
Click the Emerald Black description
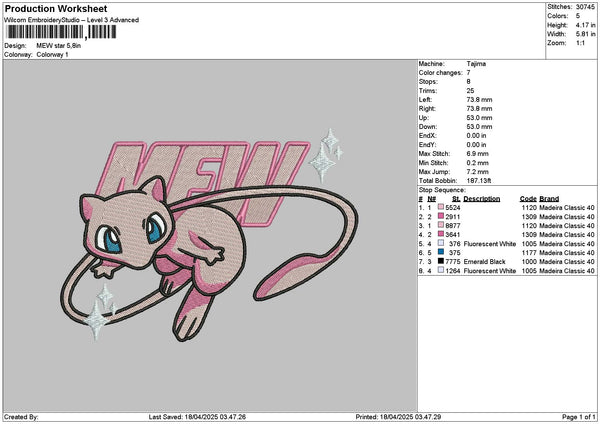tap(484, 262)
